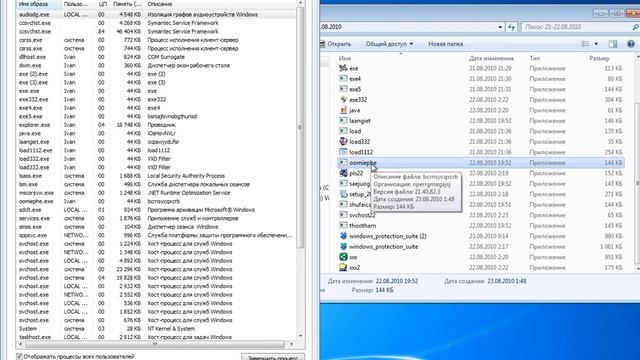Select windows_protection_suite (2) shield icon
The image size is (640, 360).
point(343,236)
